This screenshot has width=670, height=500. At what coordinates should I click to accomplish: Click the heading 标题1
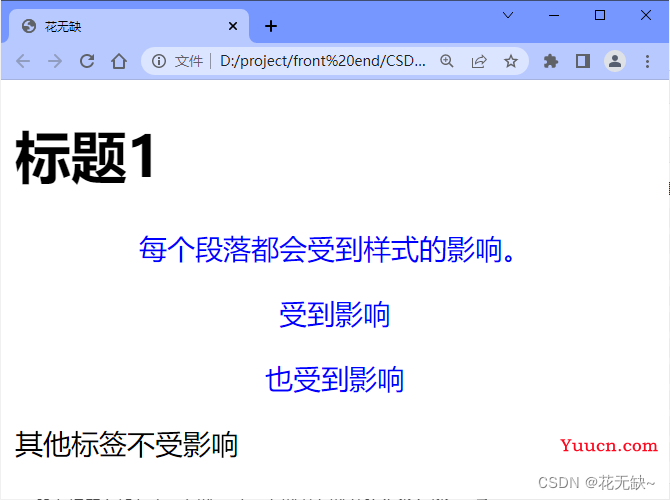tap(85, 158)
